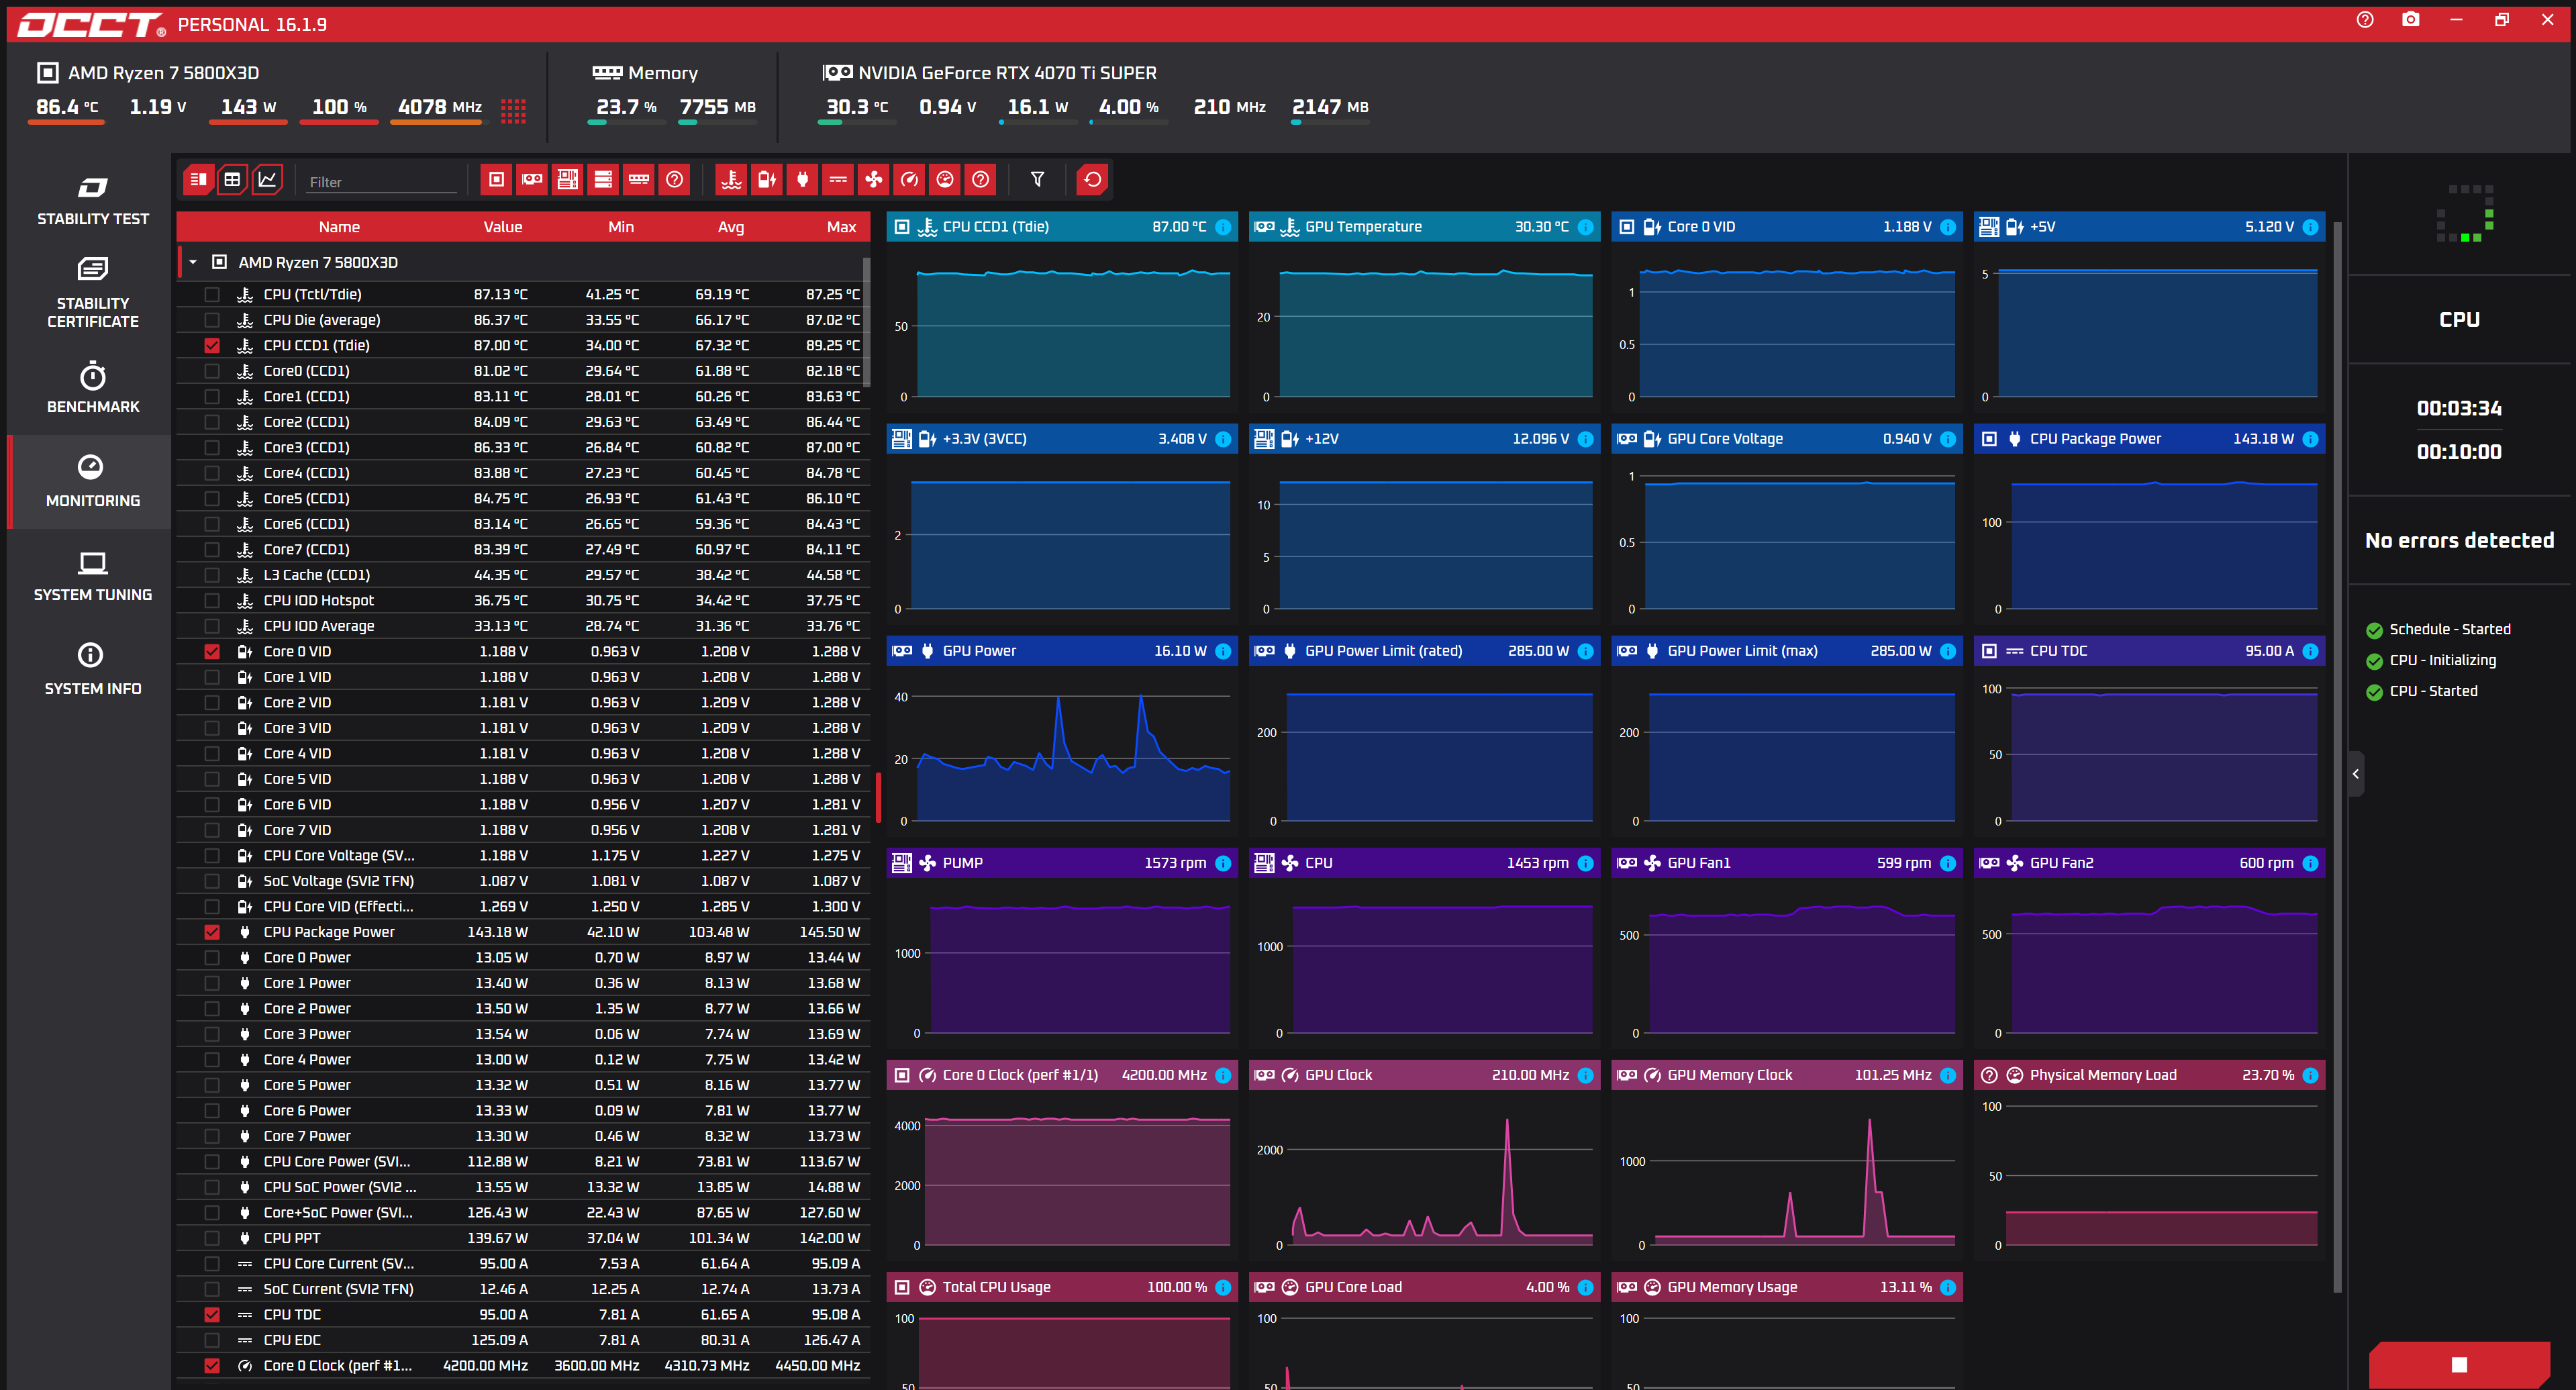Sort table by the Min column
The image size is (2576, 1390).
[621, 227]
